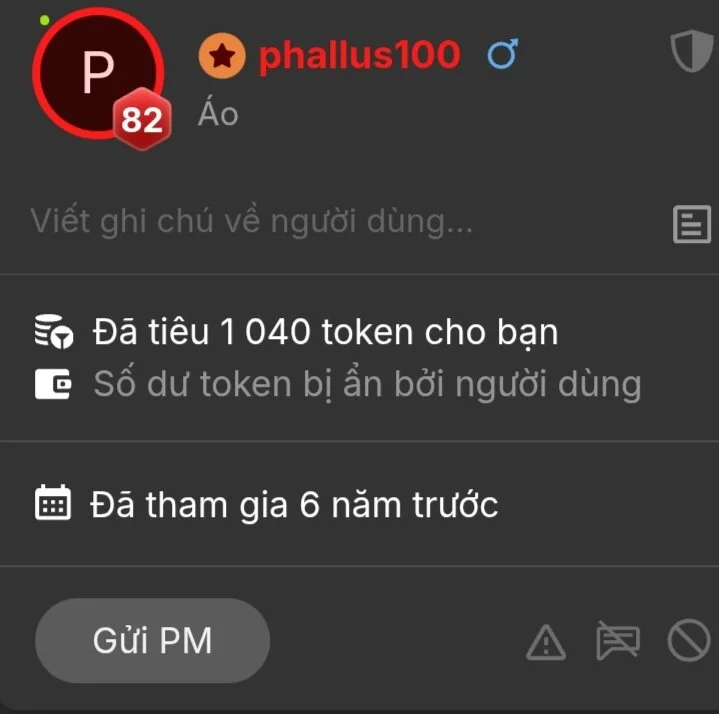Click Gửi PM button
Image resolution: width=719 pixels, height=714 pixels.
pyautogui.click(x=152, y=640)
